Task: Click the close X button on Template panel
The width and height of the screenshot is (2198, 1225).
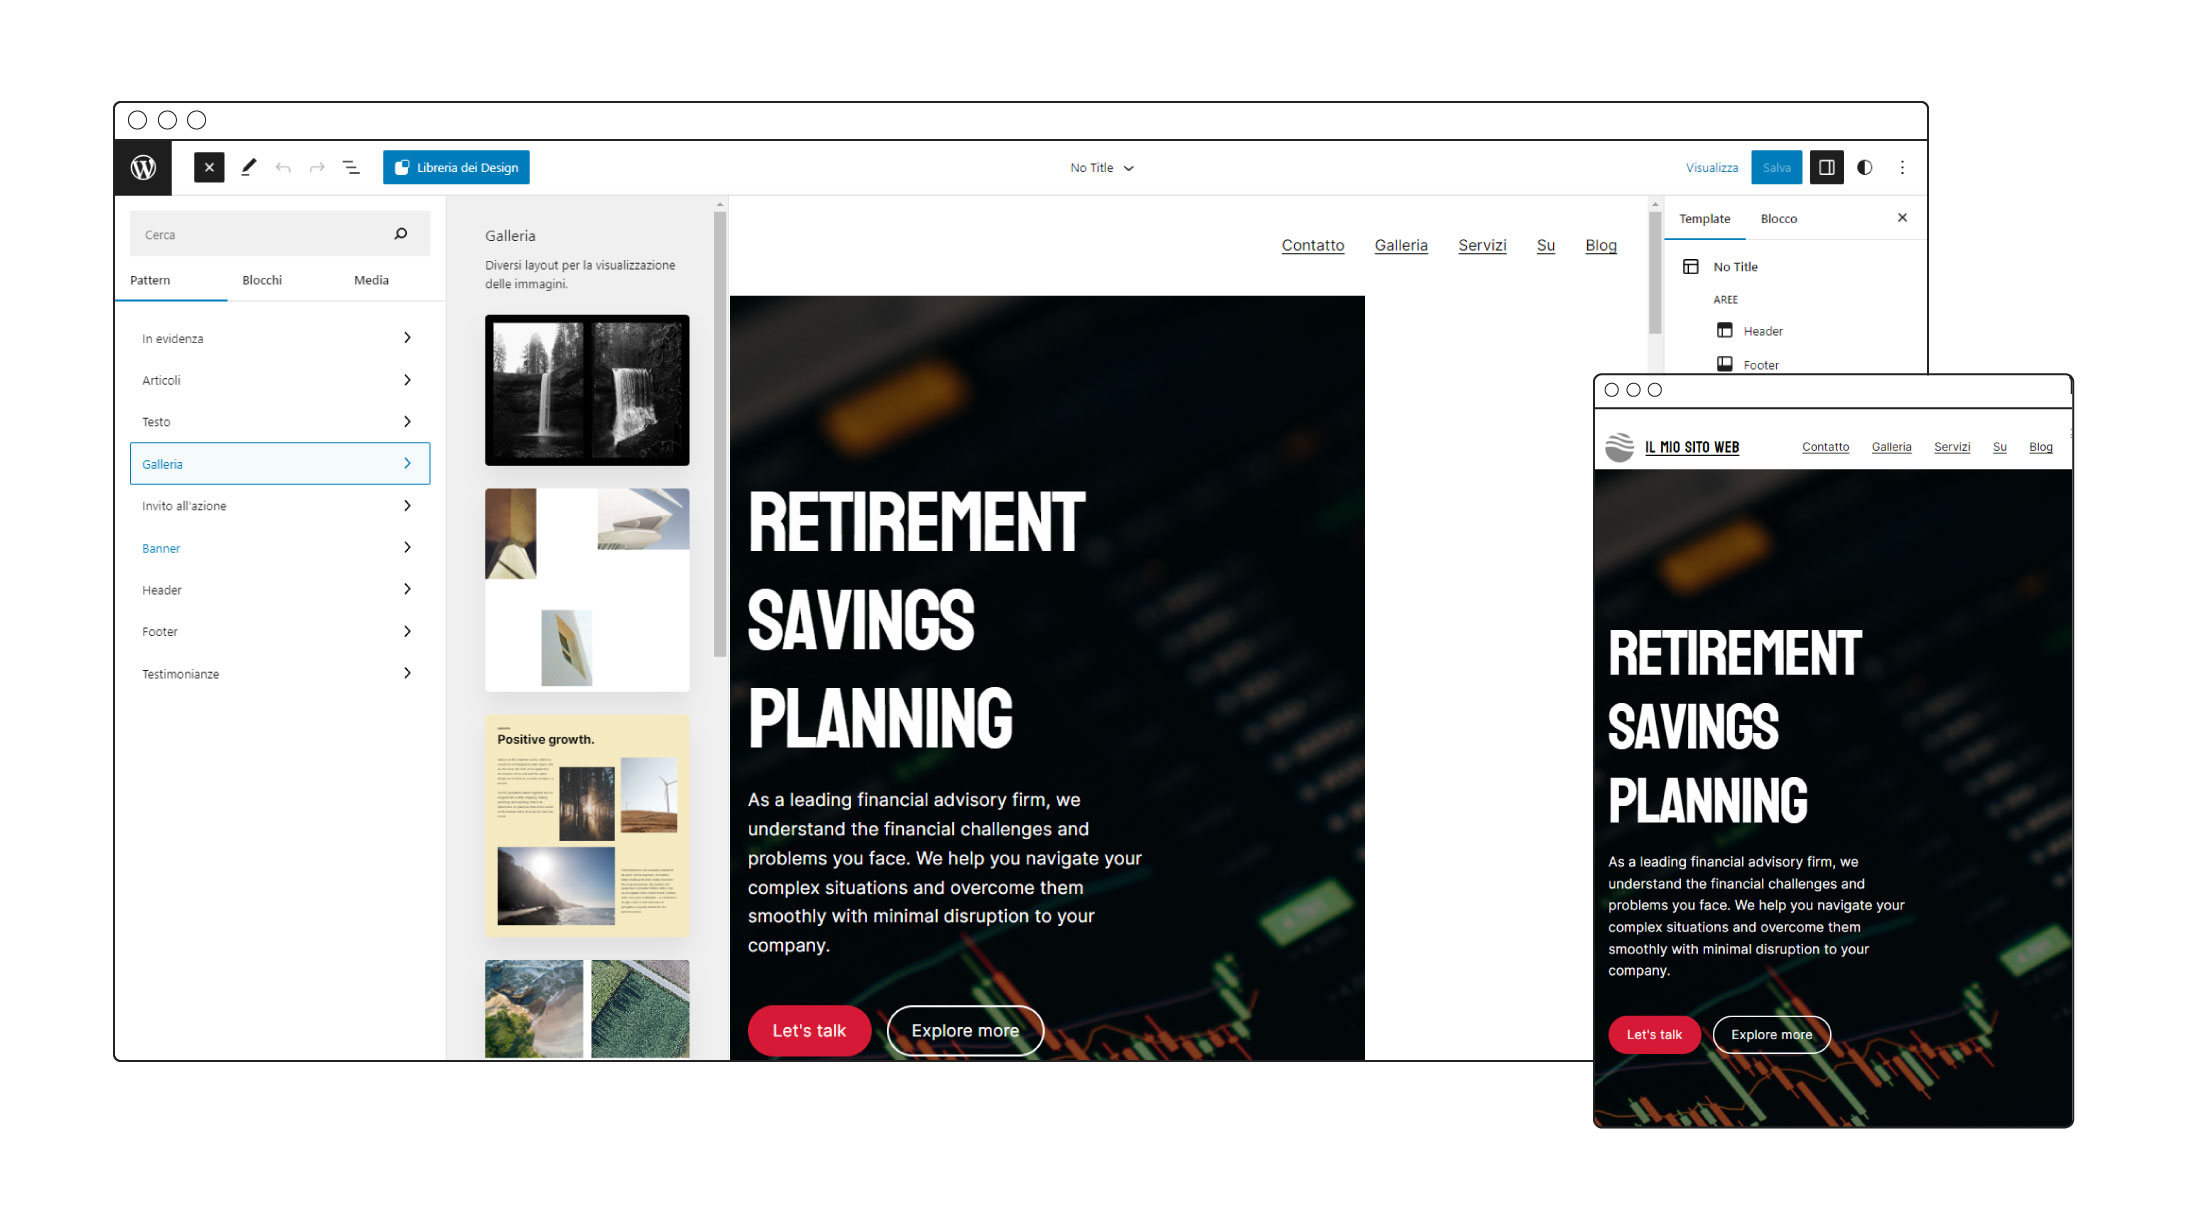Action: coord(1904,217)
